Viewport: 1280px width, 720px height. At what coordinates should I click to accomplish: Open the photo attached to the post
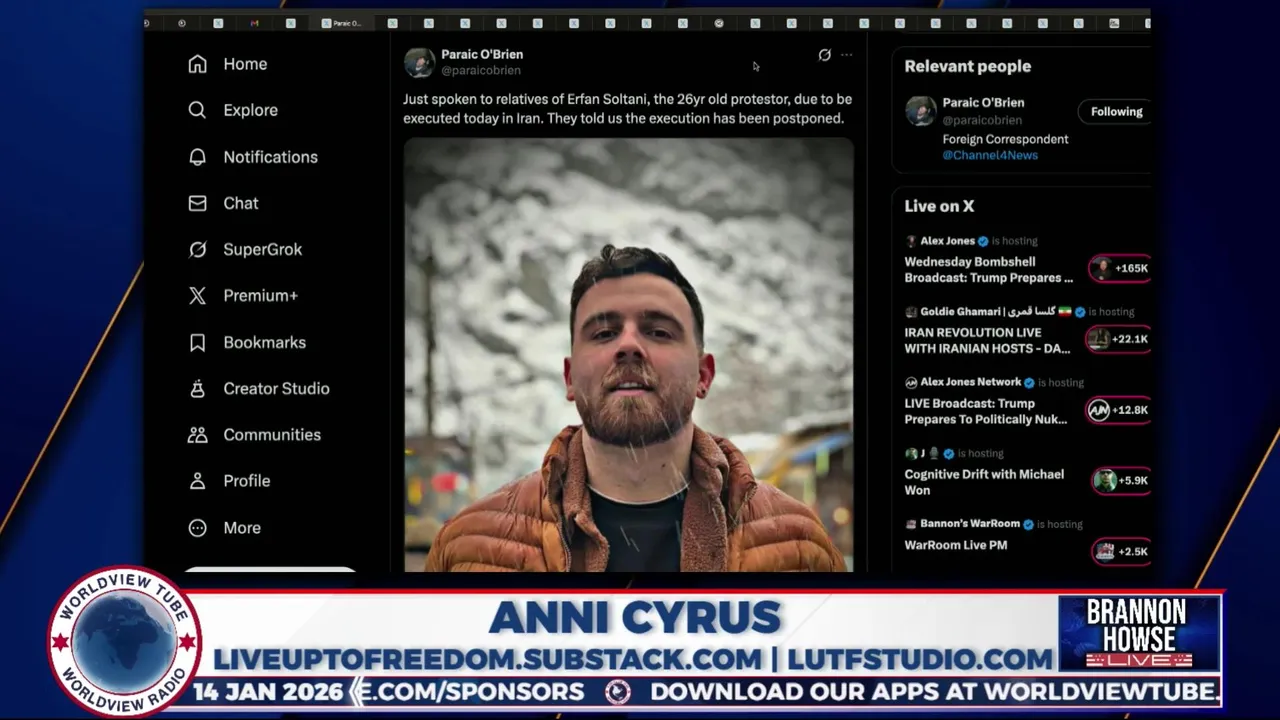628,355
